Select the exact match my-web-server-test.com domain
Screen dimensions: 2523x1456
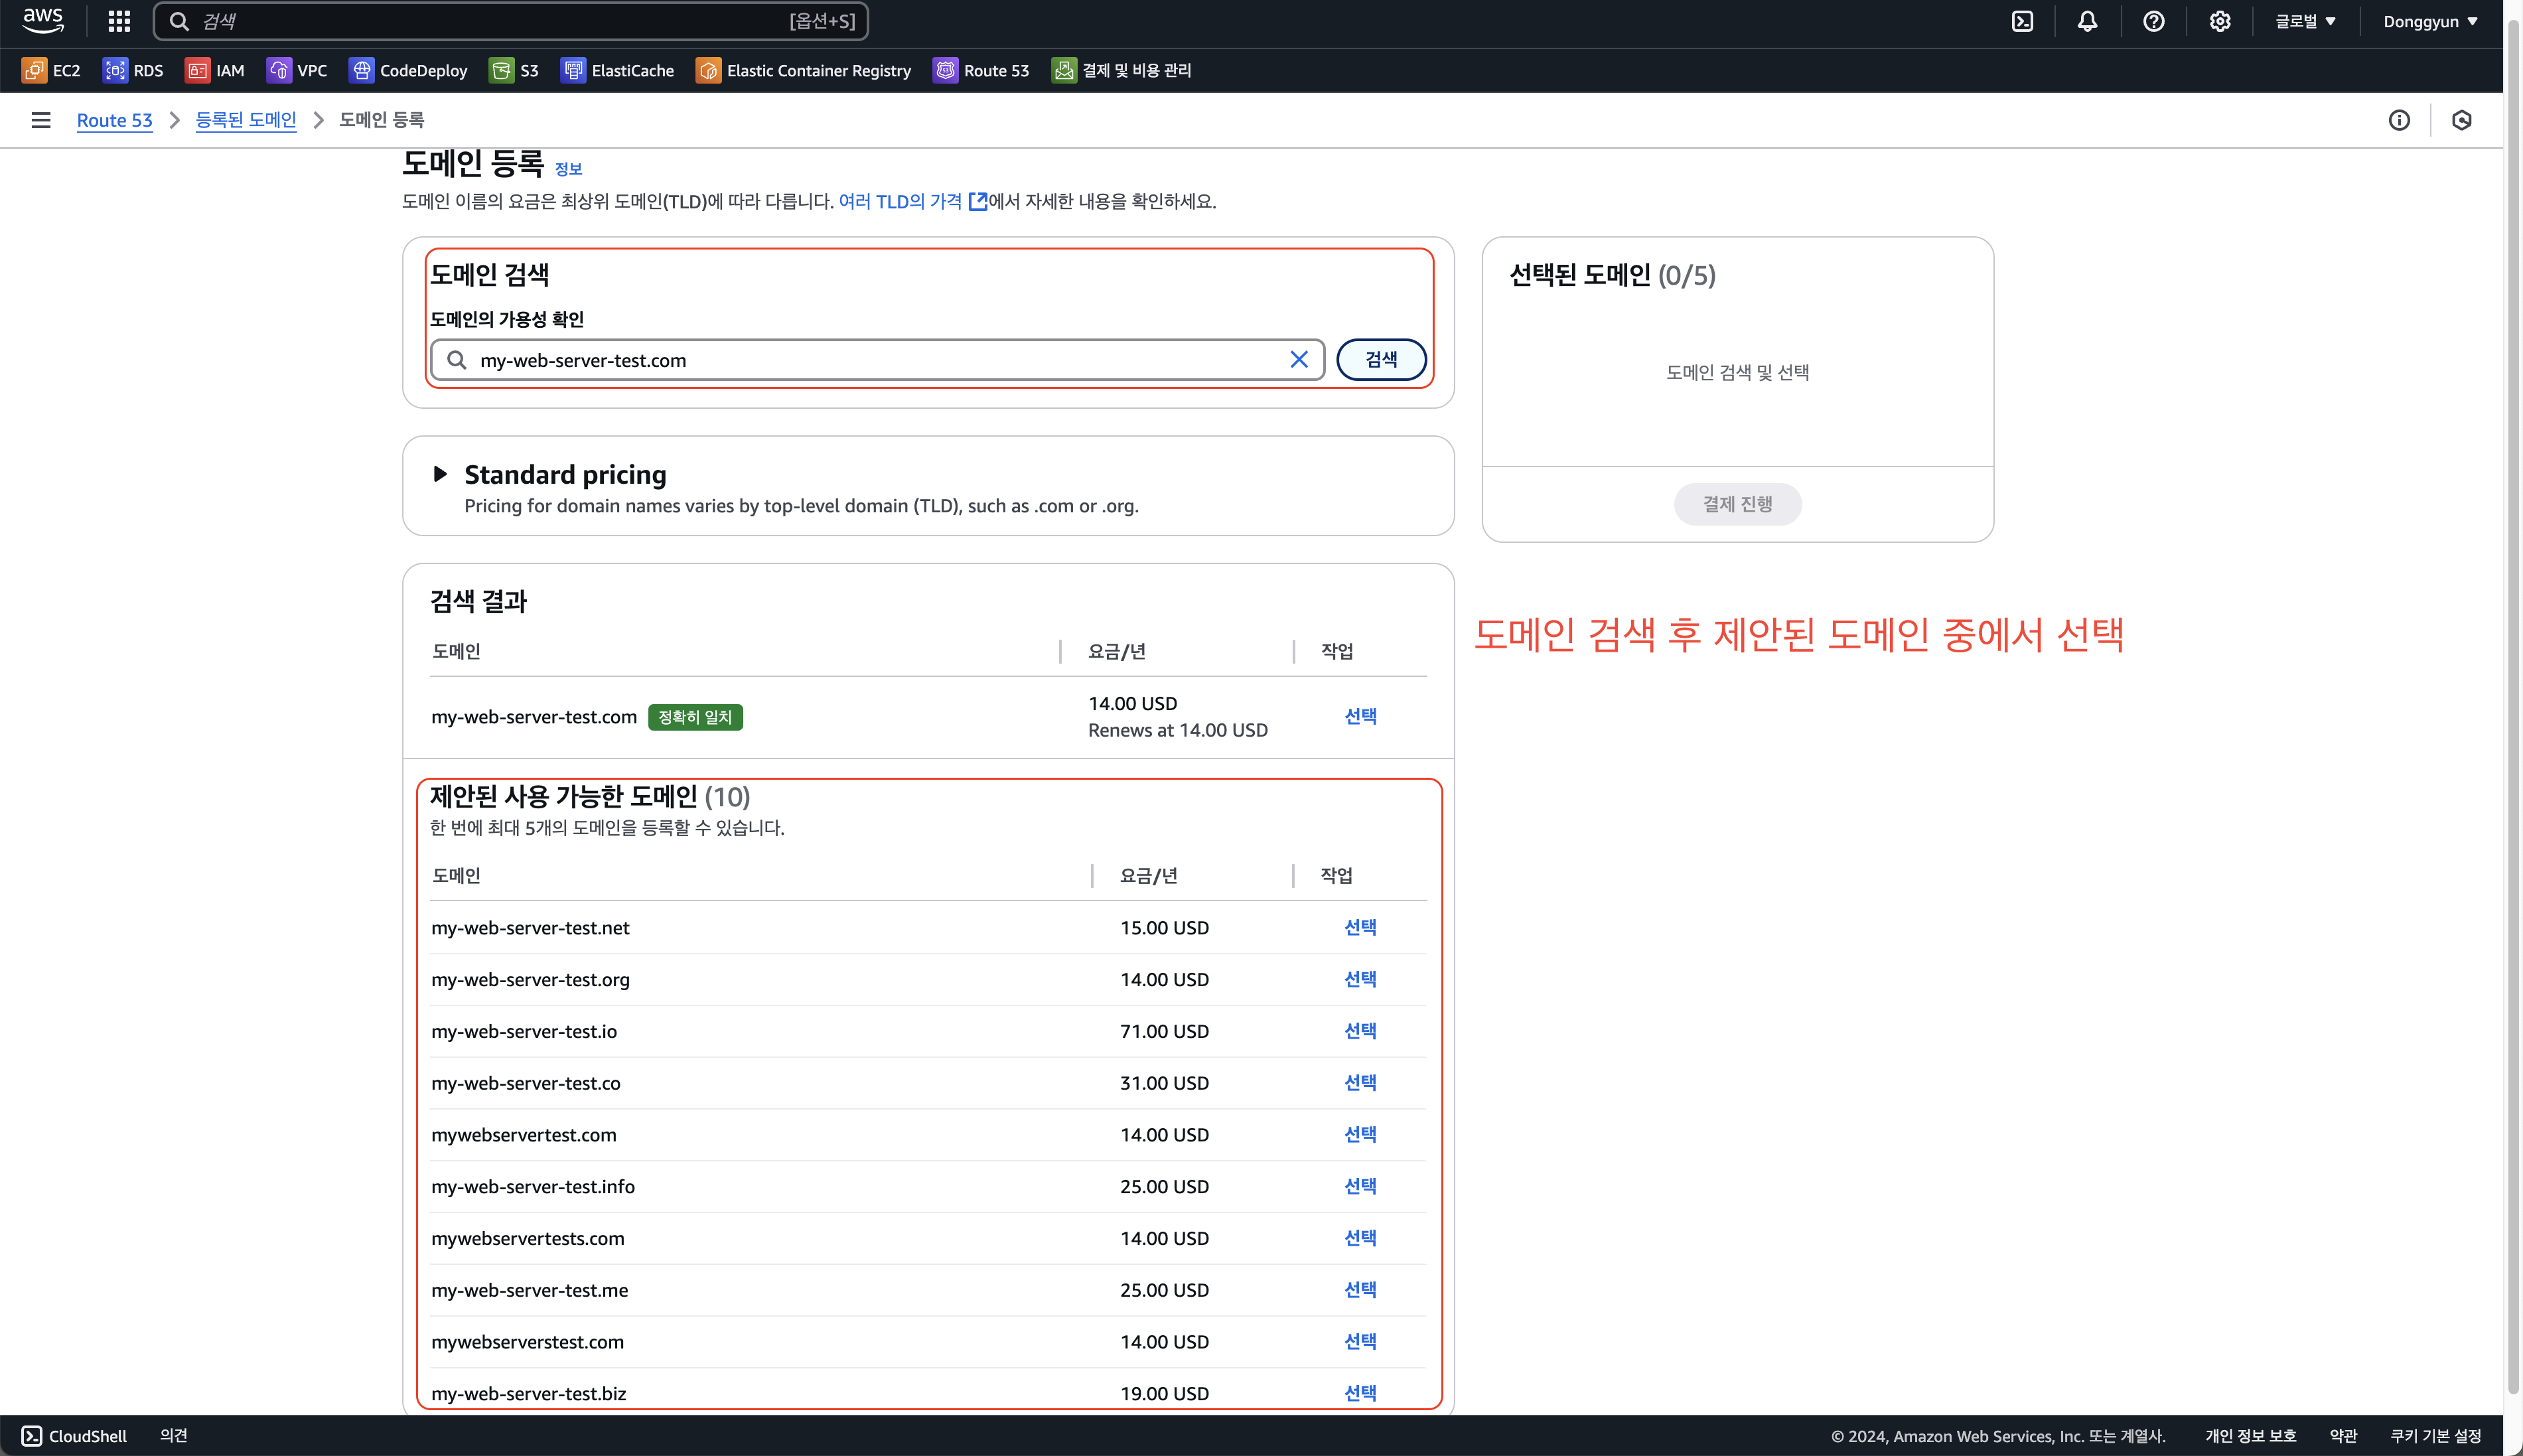click(1359, 716)
